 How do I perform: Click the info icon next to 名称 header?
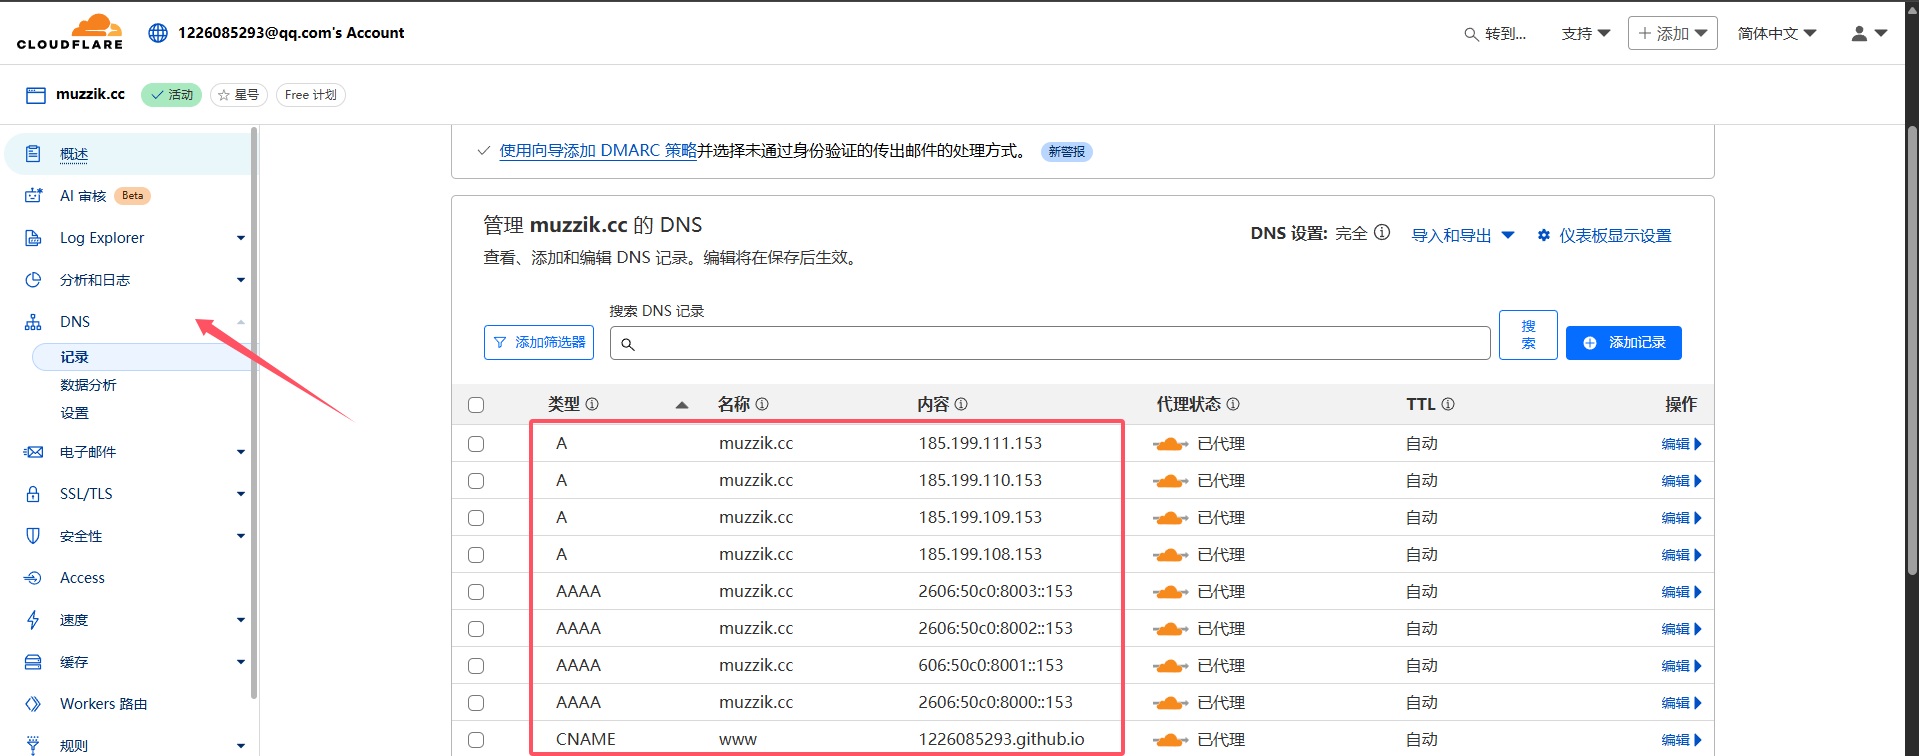(762, 404)
